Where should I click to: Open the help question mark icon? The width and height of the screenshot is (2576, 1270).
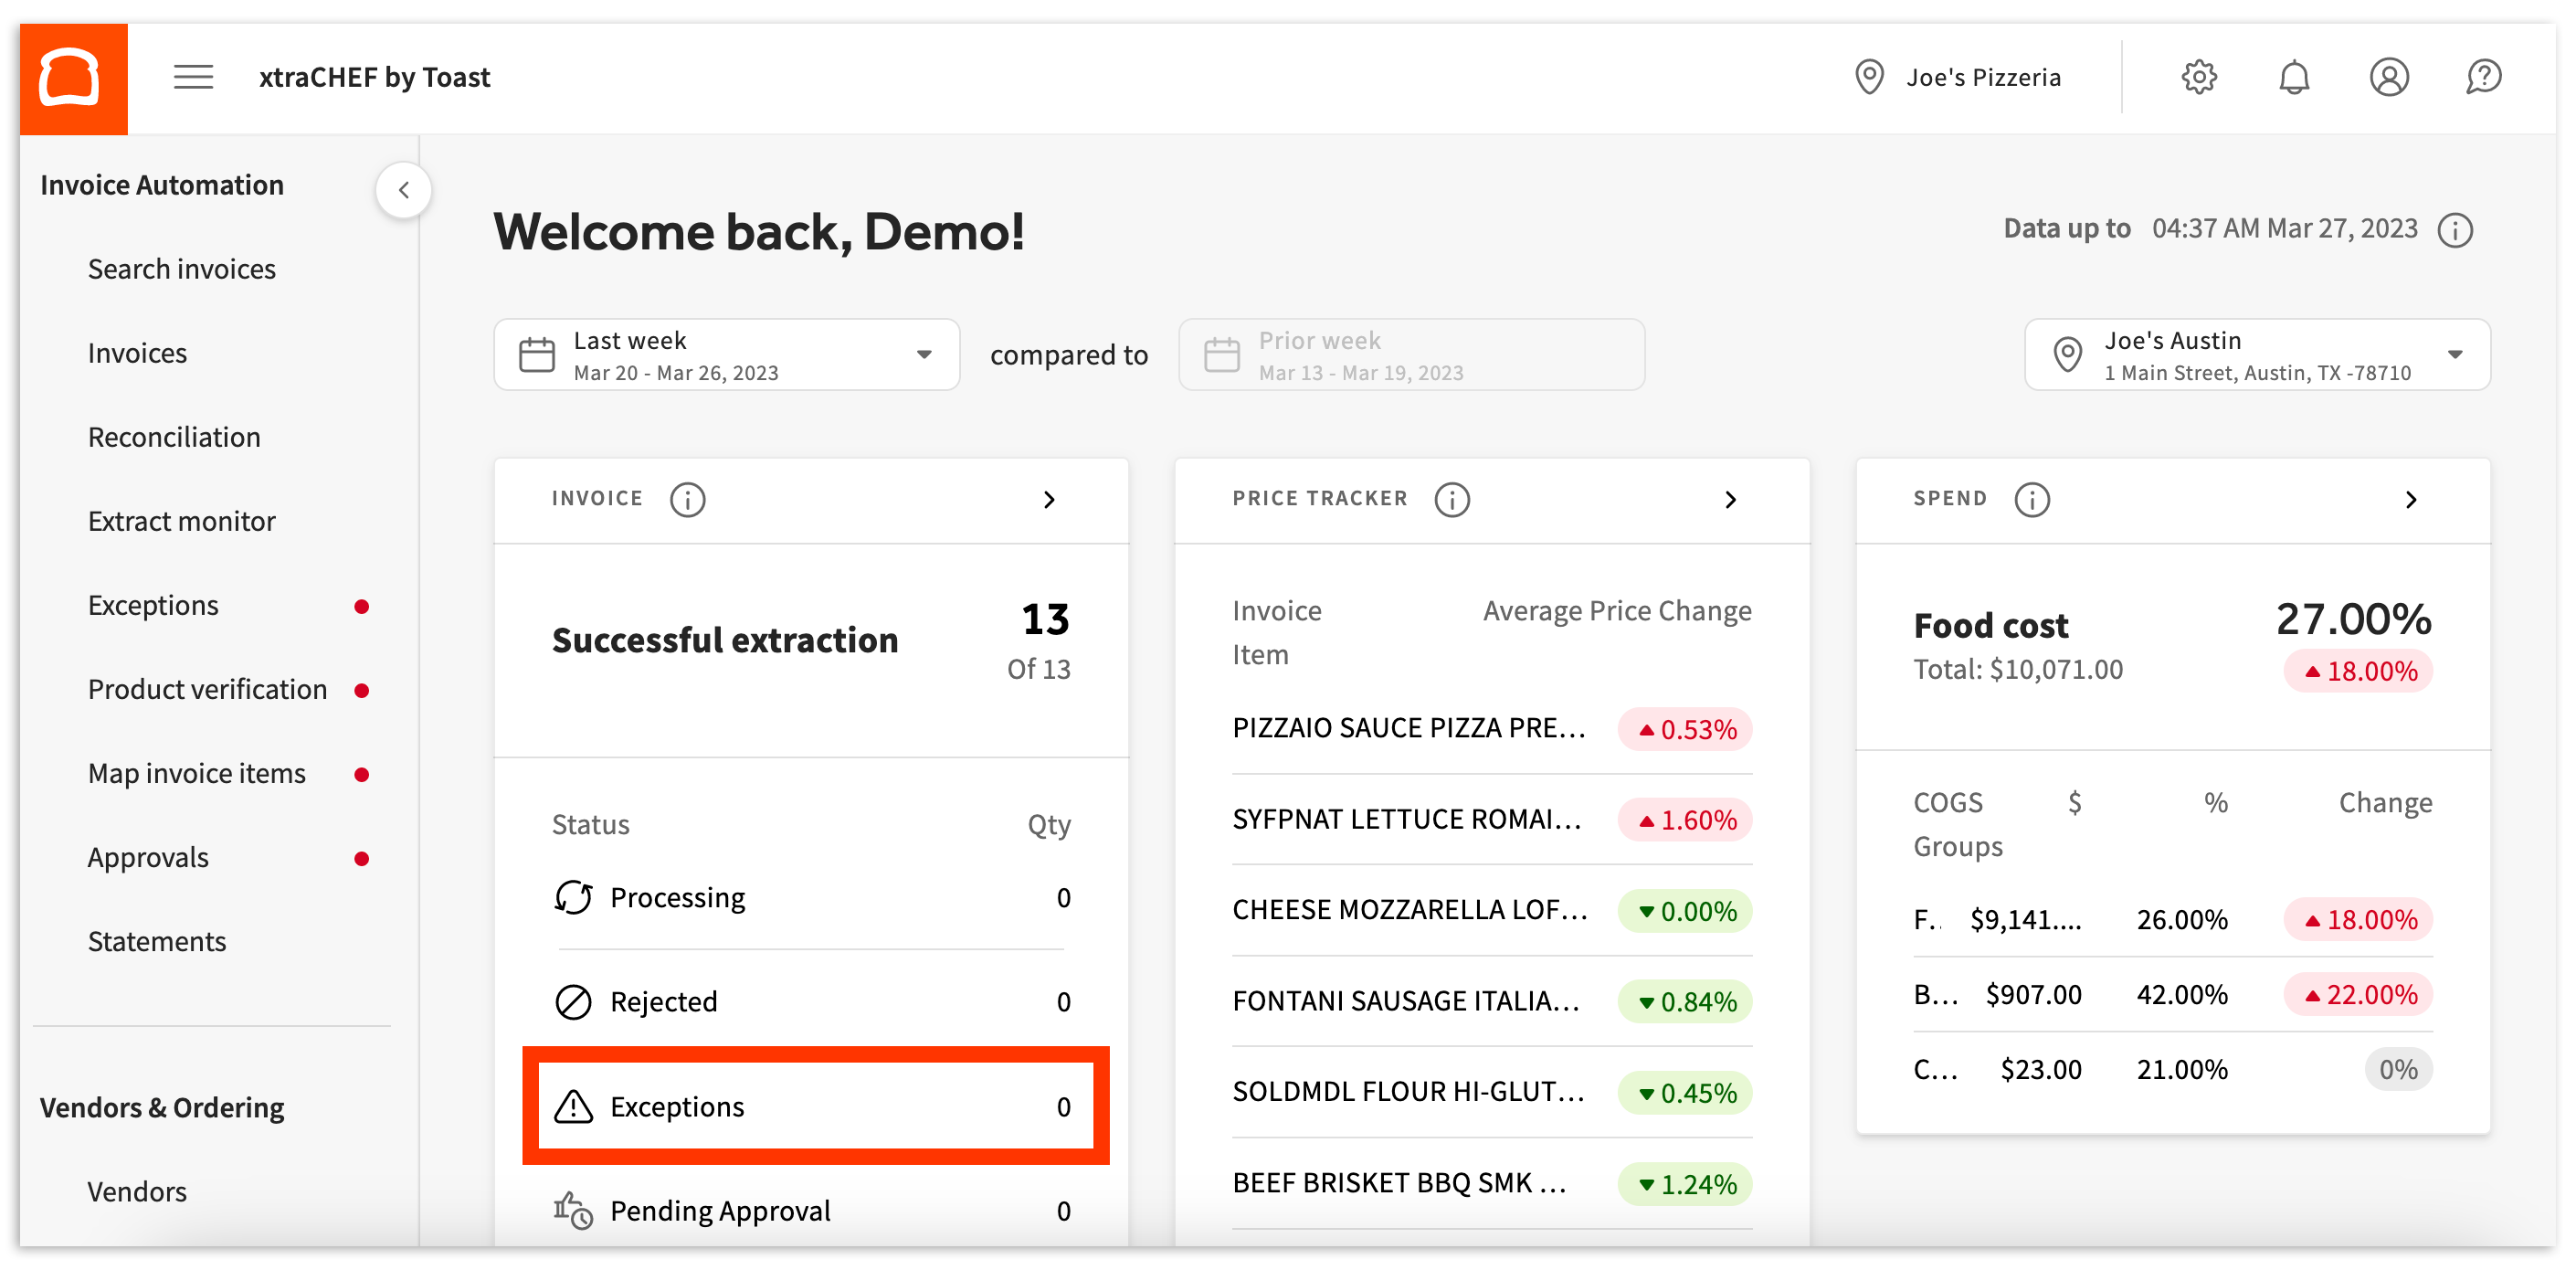[2484, 77]
